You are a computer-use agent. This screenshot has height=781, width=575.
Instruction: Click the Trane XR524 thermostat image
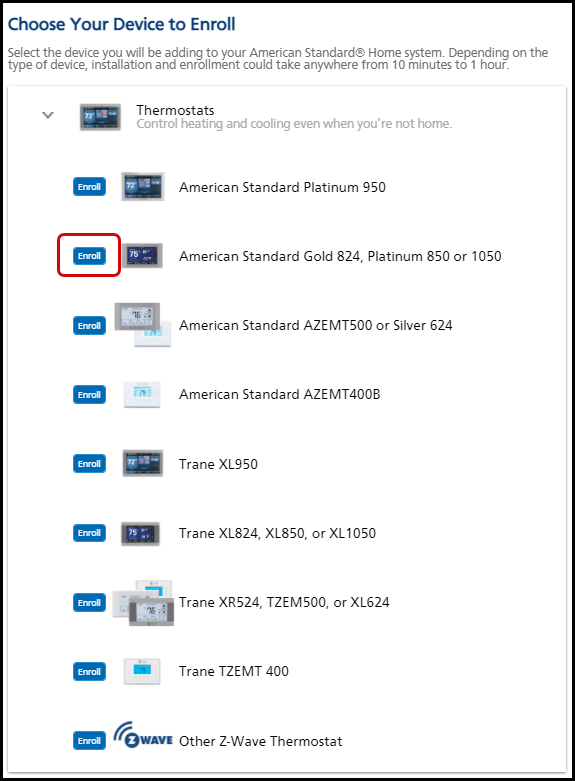pos(143,603)
